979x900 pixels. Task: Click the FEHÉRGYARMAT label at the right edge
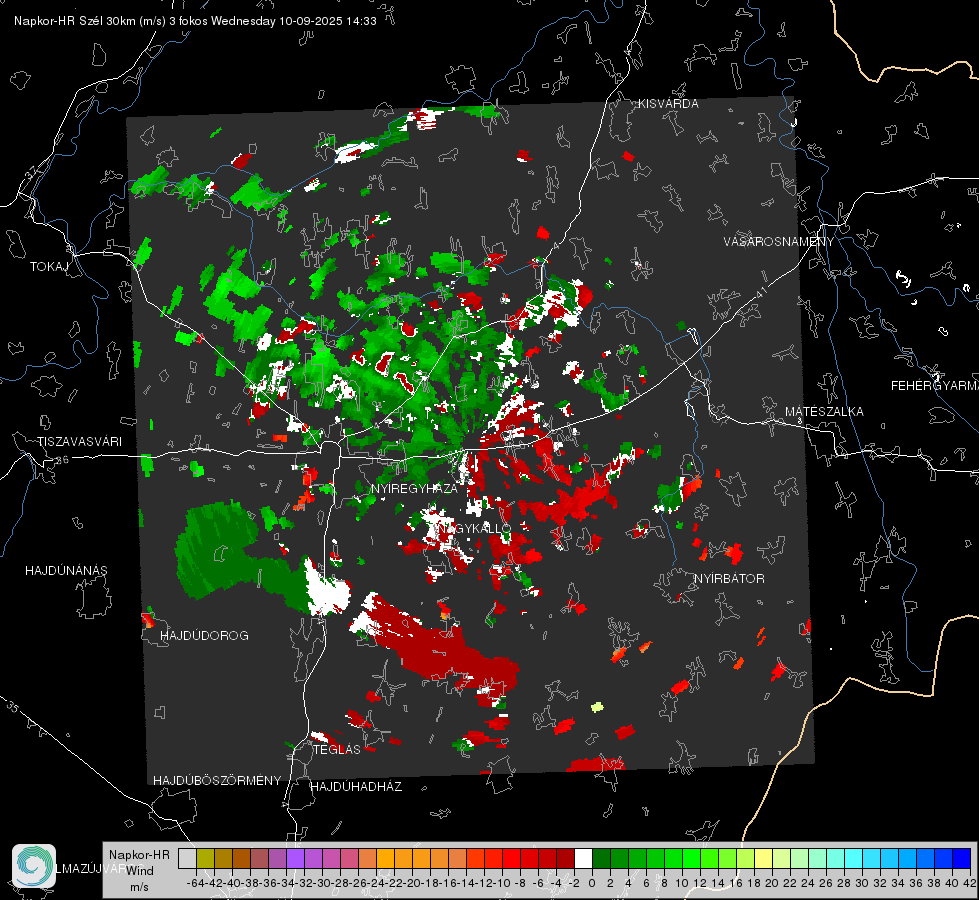coord(934,385)
